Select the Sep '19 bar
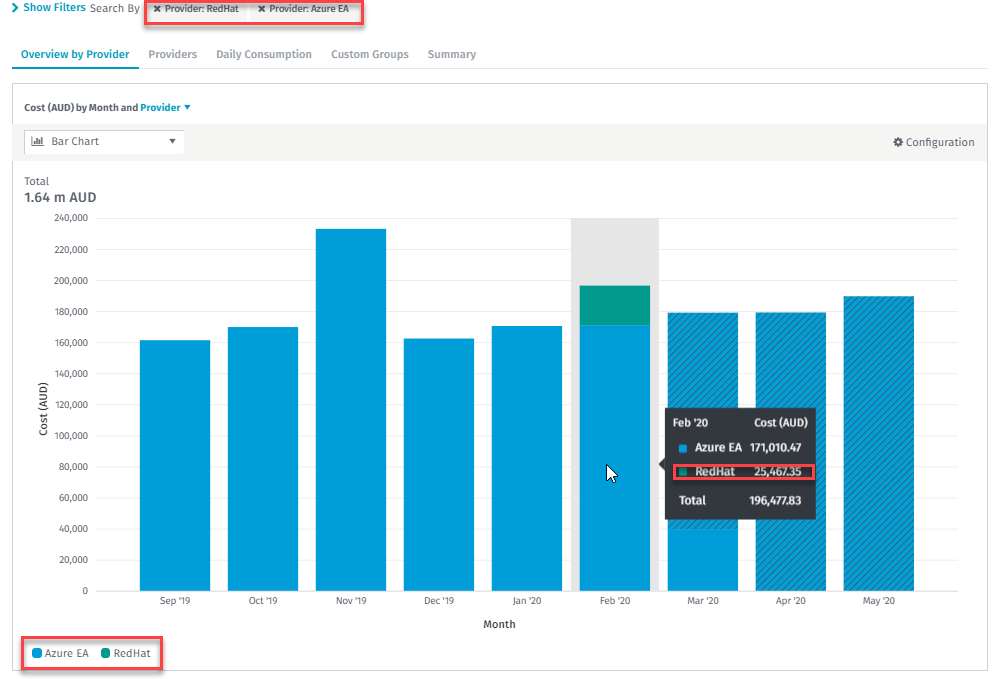The image size is (1002, 679). (175, 465)
